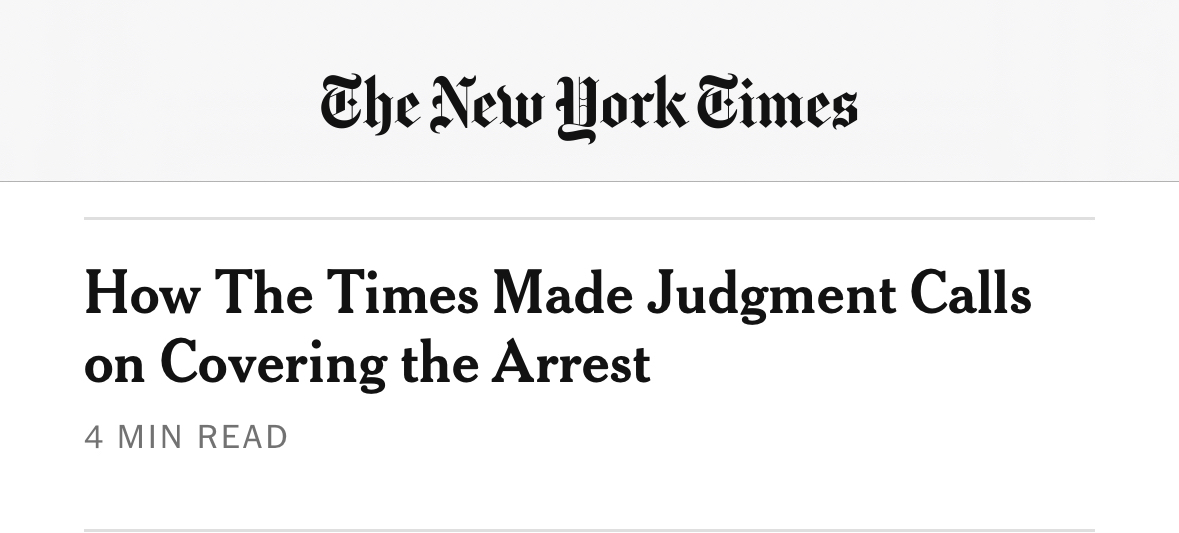
Task: Click the word "READ" under the headline
Action: click(243, 437)
